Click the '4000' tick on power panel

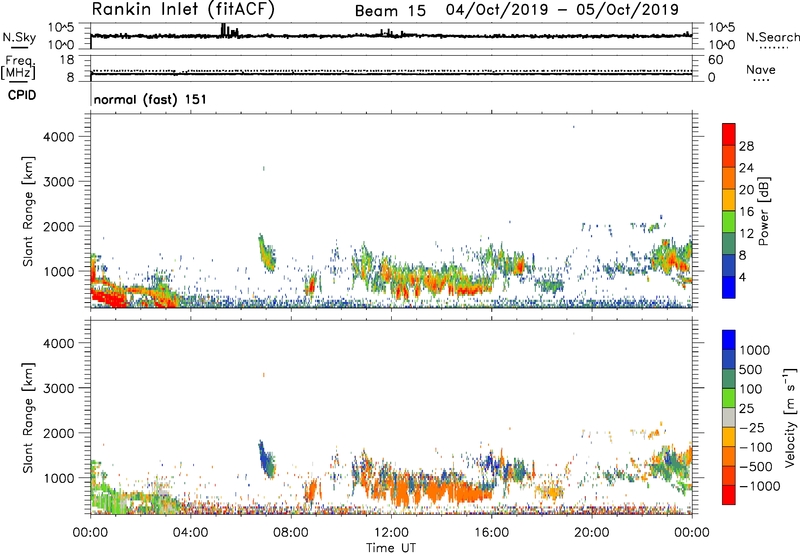click(x=59, y=137)
